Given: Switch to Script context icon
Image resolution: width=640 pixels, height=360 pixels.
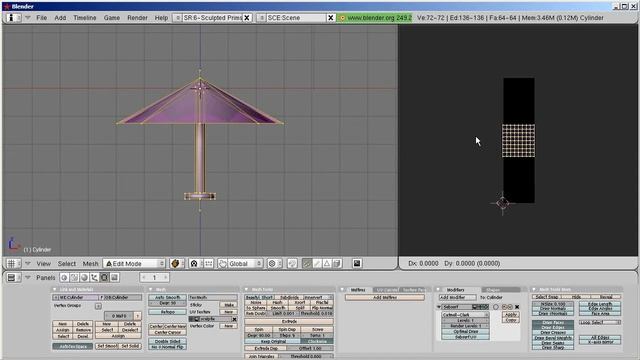Looking at the screenshot, I should coord(74,278).
